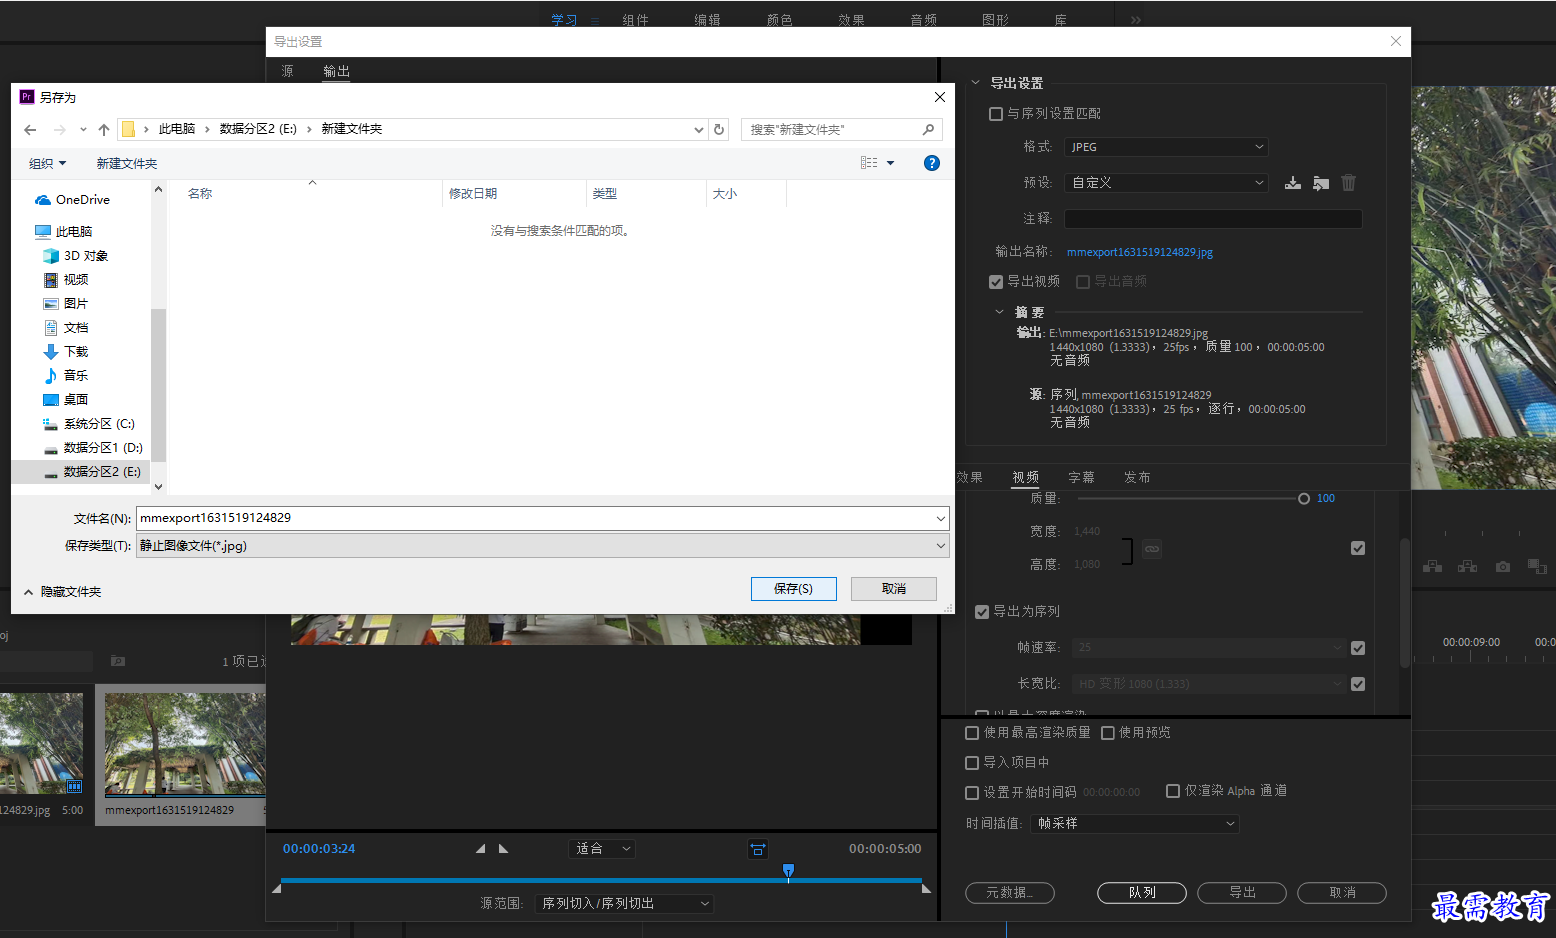Adjust the 质量 slider handle
Viewport: 1556px width, 938px height.
tap(1304, 499)
